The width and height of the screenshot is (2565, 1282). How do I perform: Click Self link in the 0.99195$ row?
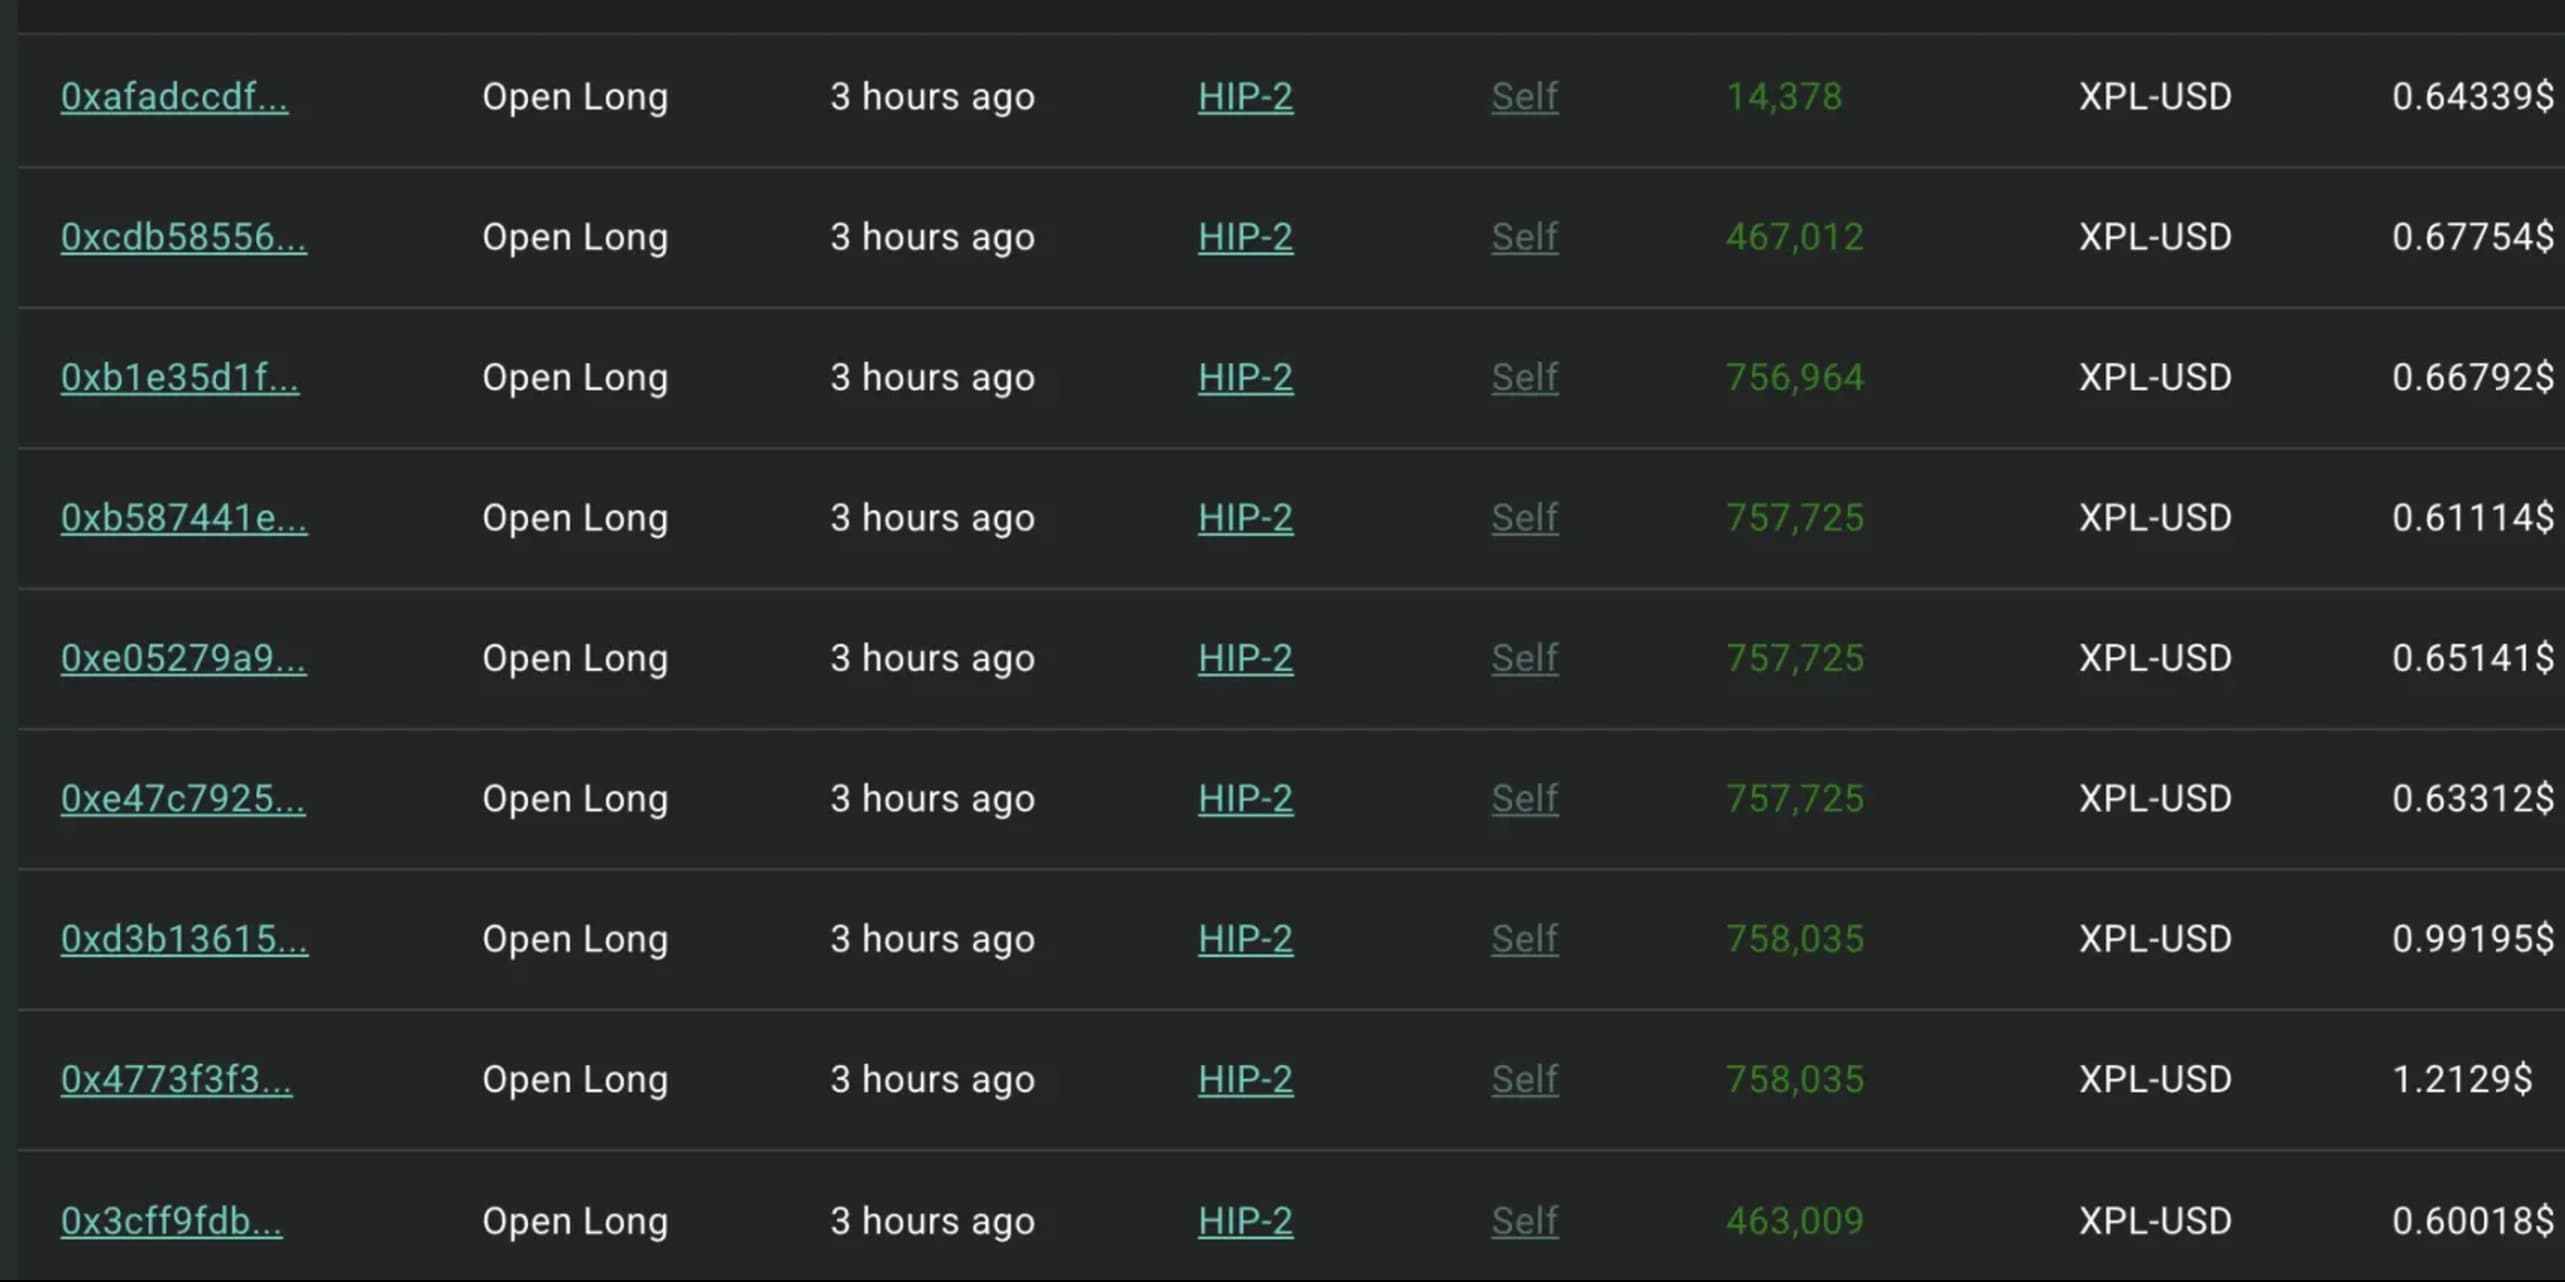[x=1524, y=939]
